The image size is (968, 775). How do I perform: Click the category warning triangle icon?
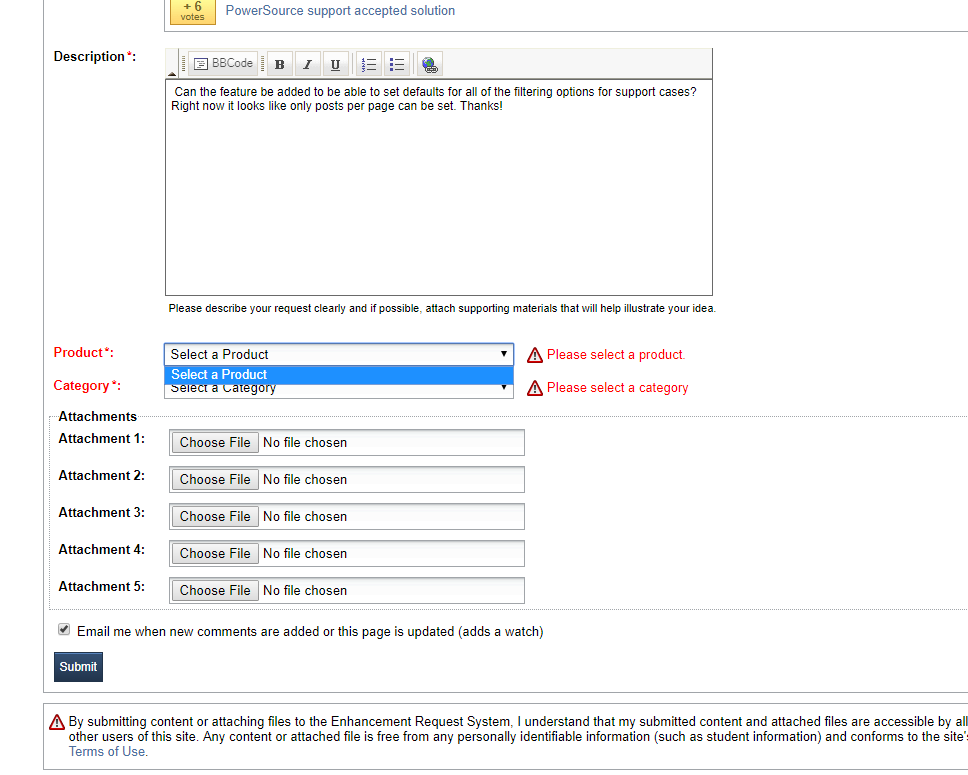(535, 388)
